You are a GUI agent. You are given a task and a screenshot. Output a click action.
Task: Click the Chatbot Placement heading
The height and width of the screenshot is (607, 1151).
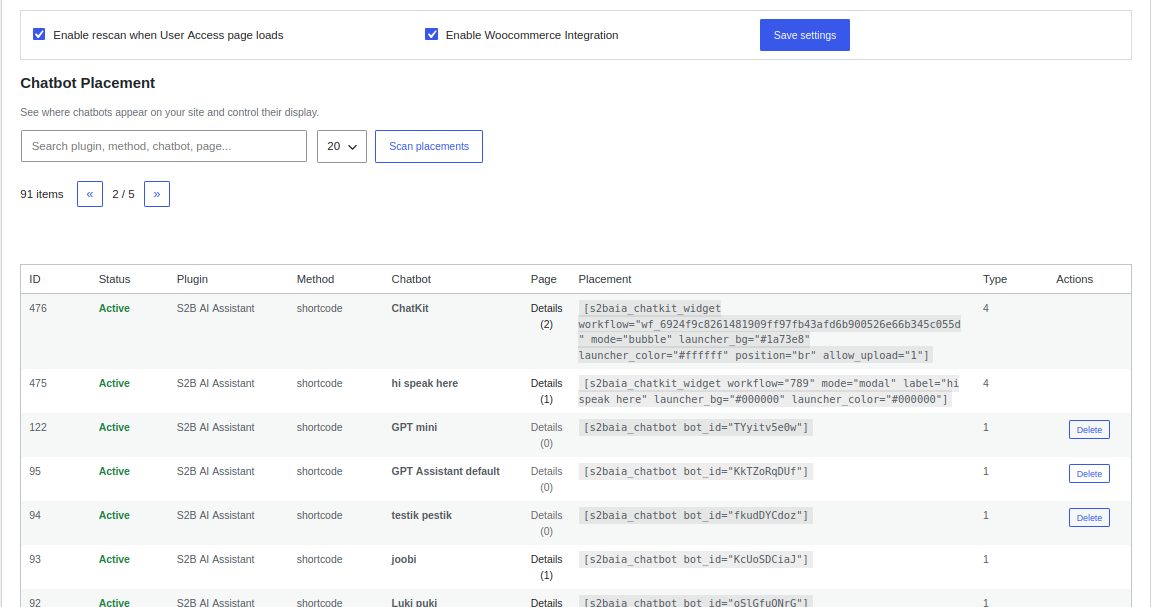tap(87, 83)
